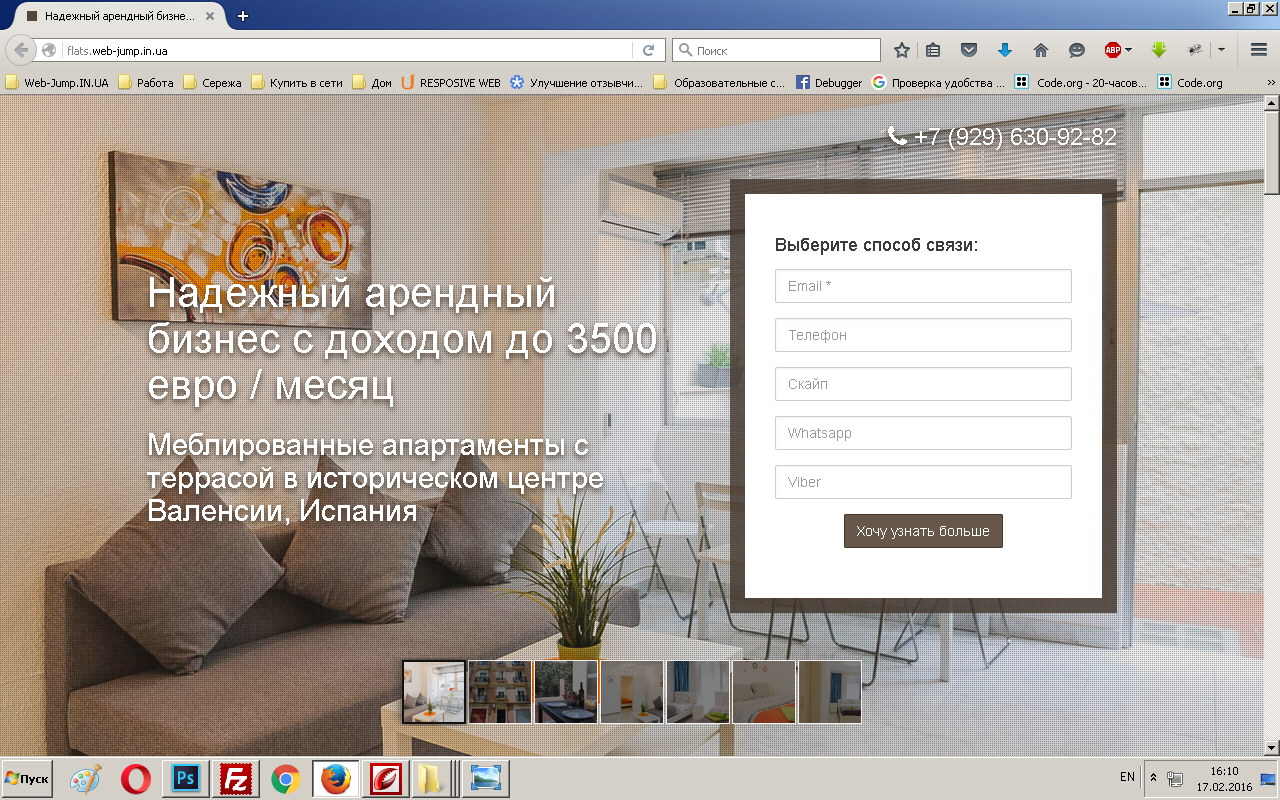Select the Надежный арендный бизнес browser tab
Screen dimensions: 1280x800
tap(121, 16)
